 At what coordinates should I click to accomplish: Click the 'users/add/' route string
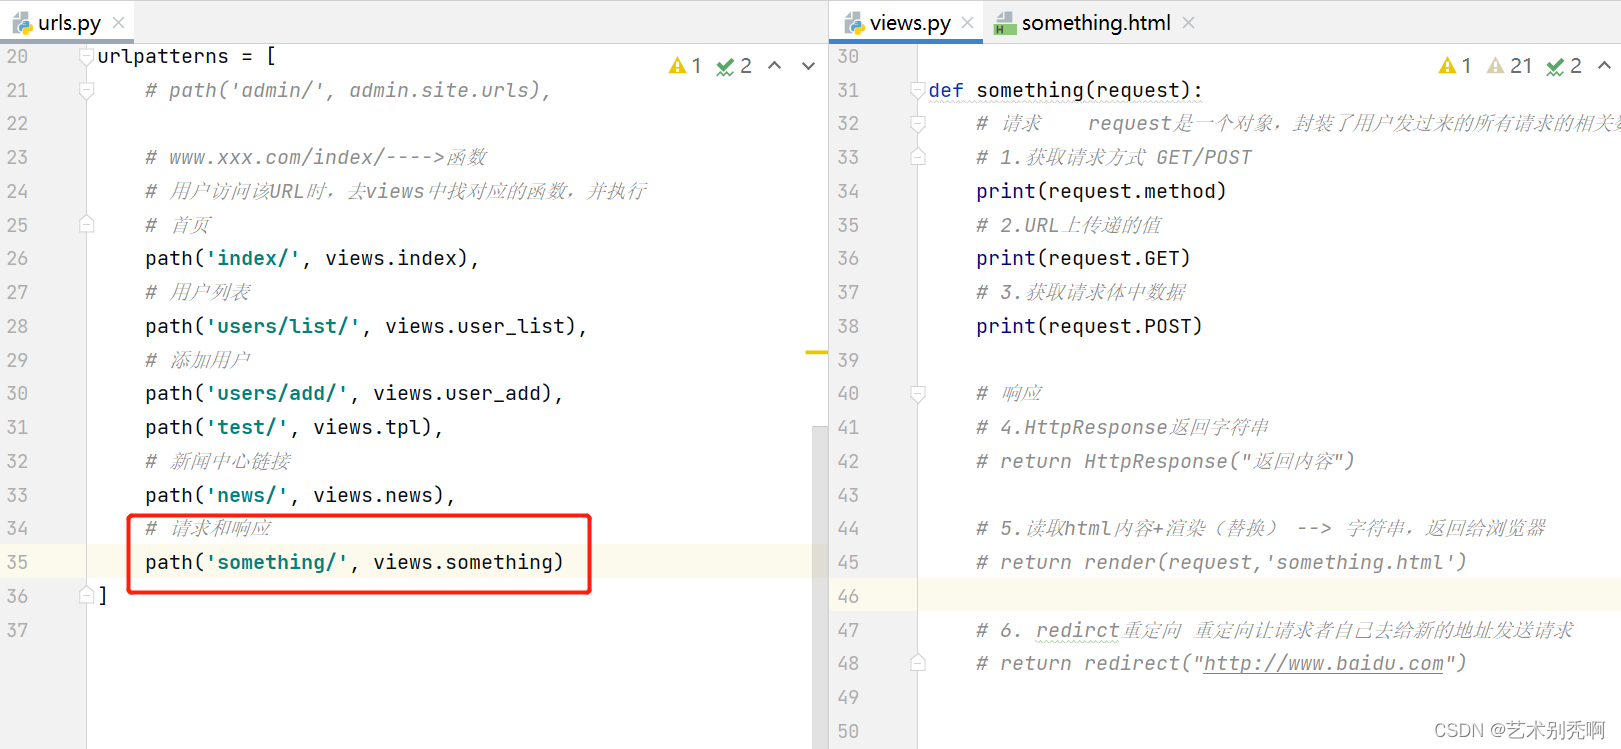tap(277, 393)
